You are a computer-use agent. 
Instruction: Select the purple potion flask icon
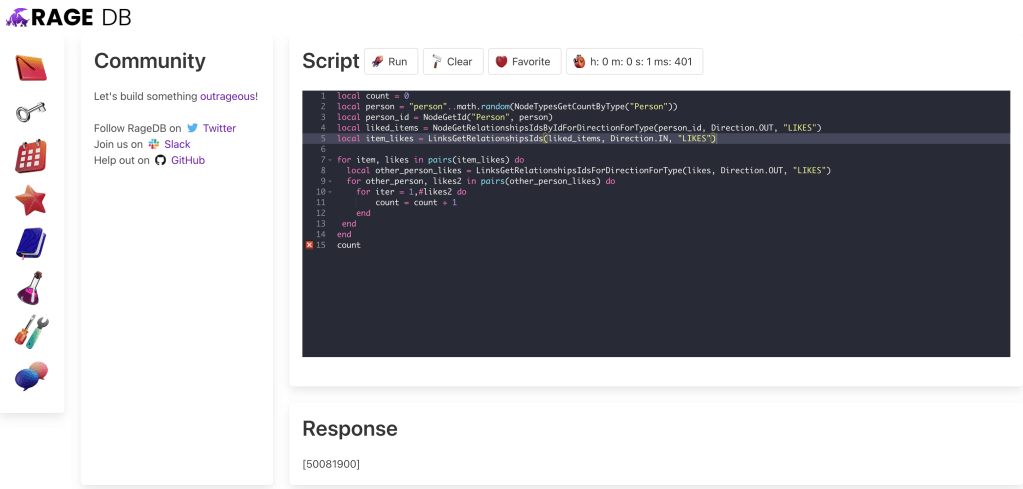[x=31, y=288]
